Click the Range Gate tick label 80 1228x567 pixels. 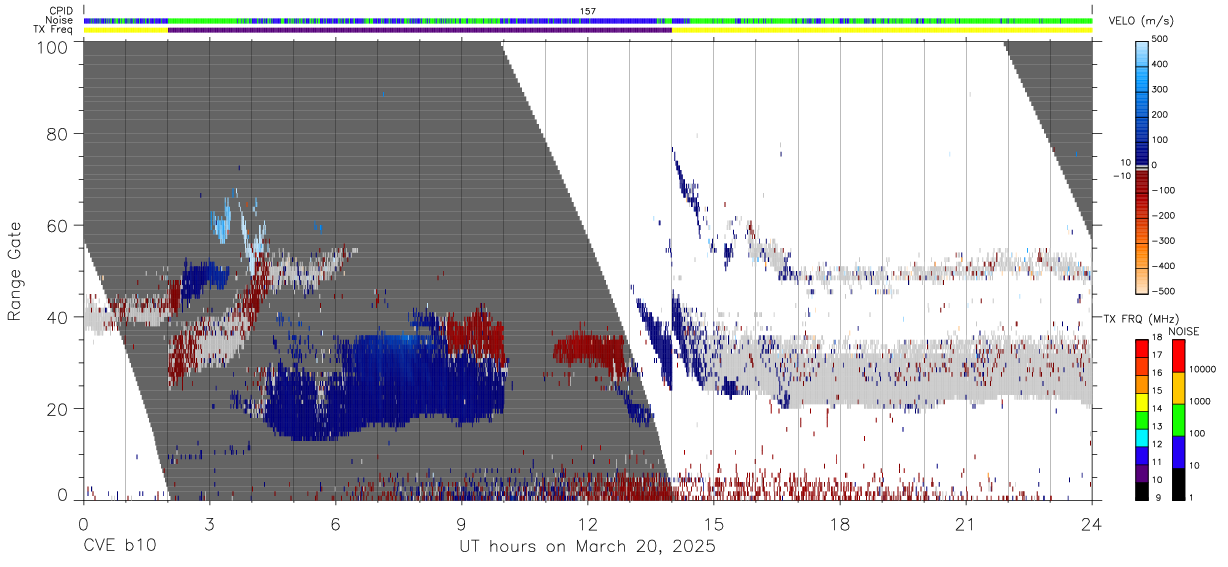59,133
